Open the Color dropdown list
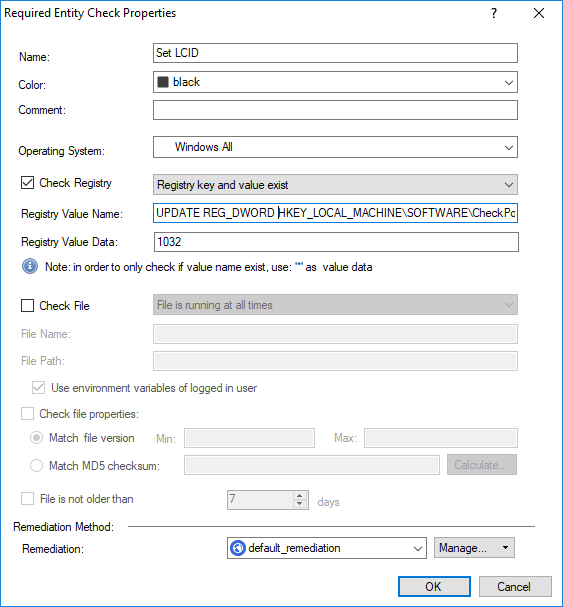The height and width of the screenshot is (607, 563). pyautogui.click(x=335, y=82)
